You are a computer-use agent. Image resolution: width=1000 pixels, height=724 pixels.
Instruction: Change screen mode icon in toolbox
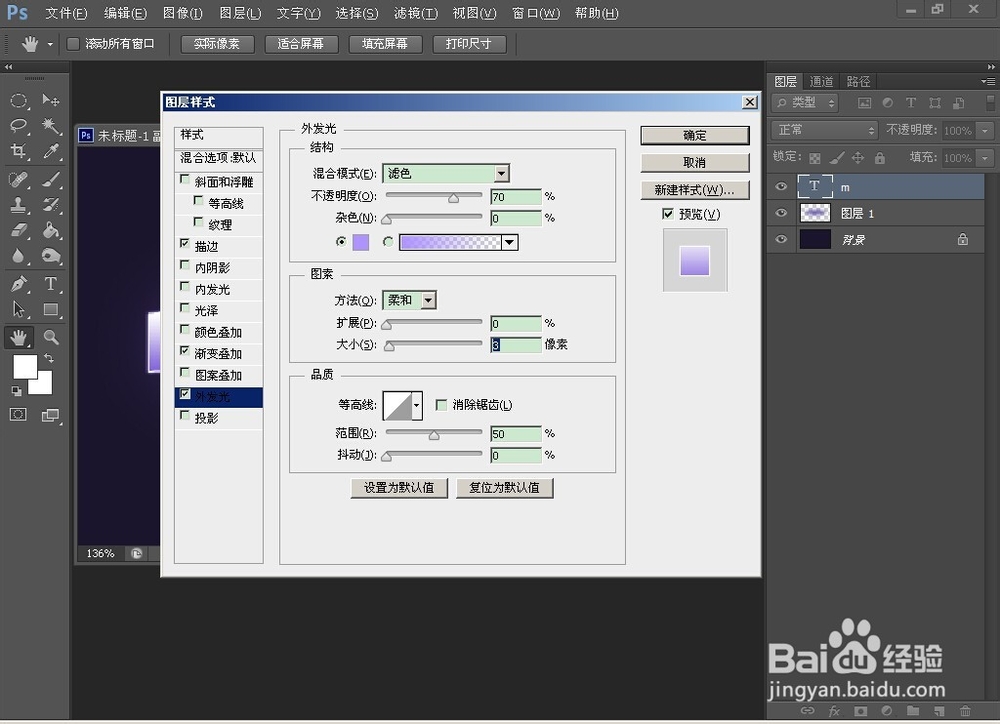pyautogui.click(x=50, y=415)
